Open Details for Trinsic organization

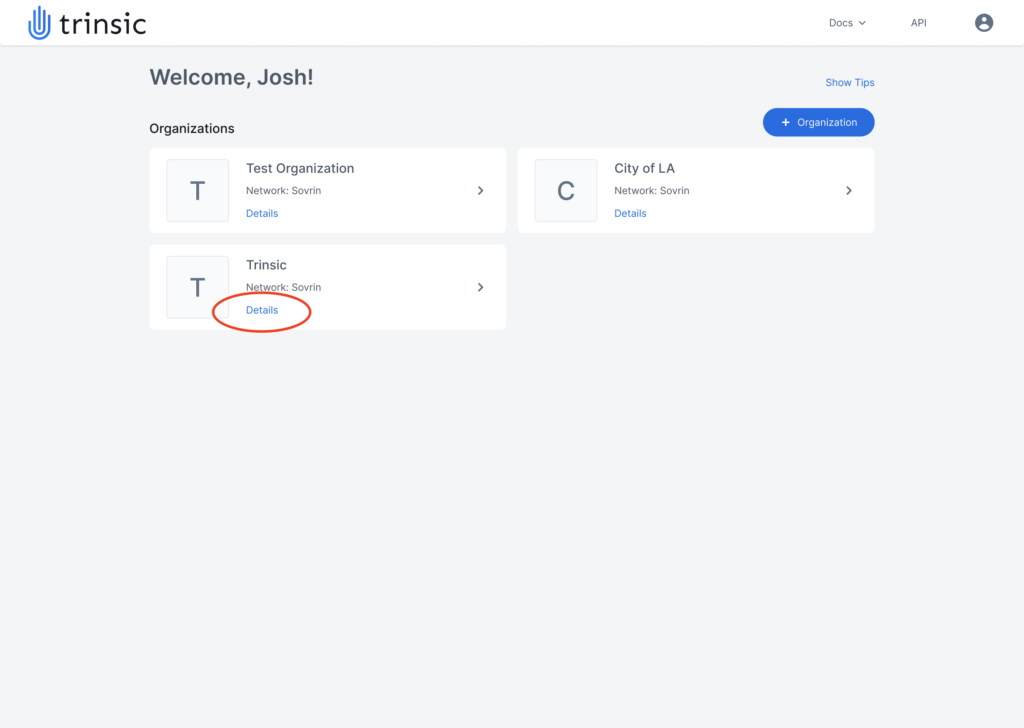point(262,310)
